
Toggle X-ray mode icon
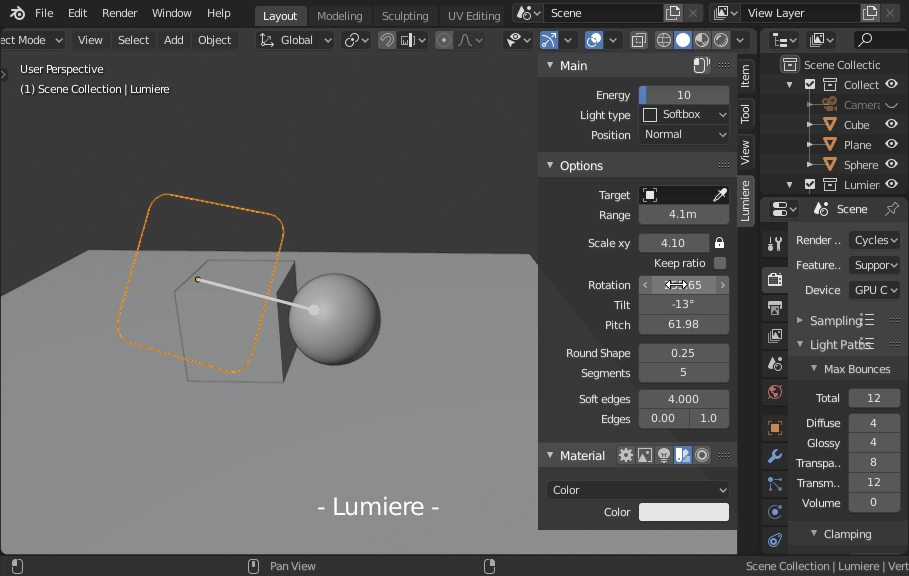[x=638, y=40]
